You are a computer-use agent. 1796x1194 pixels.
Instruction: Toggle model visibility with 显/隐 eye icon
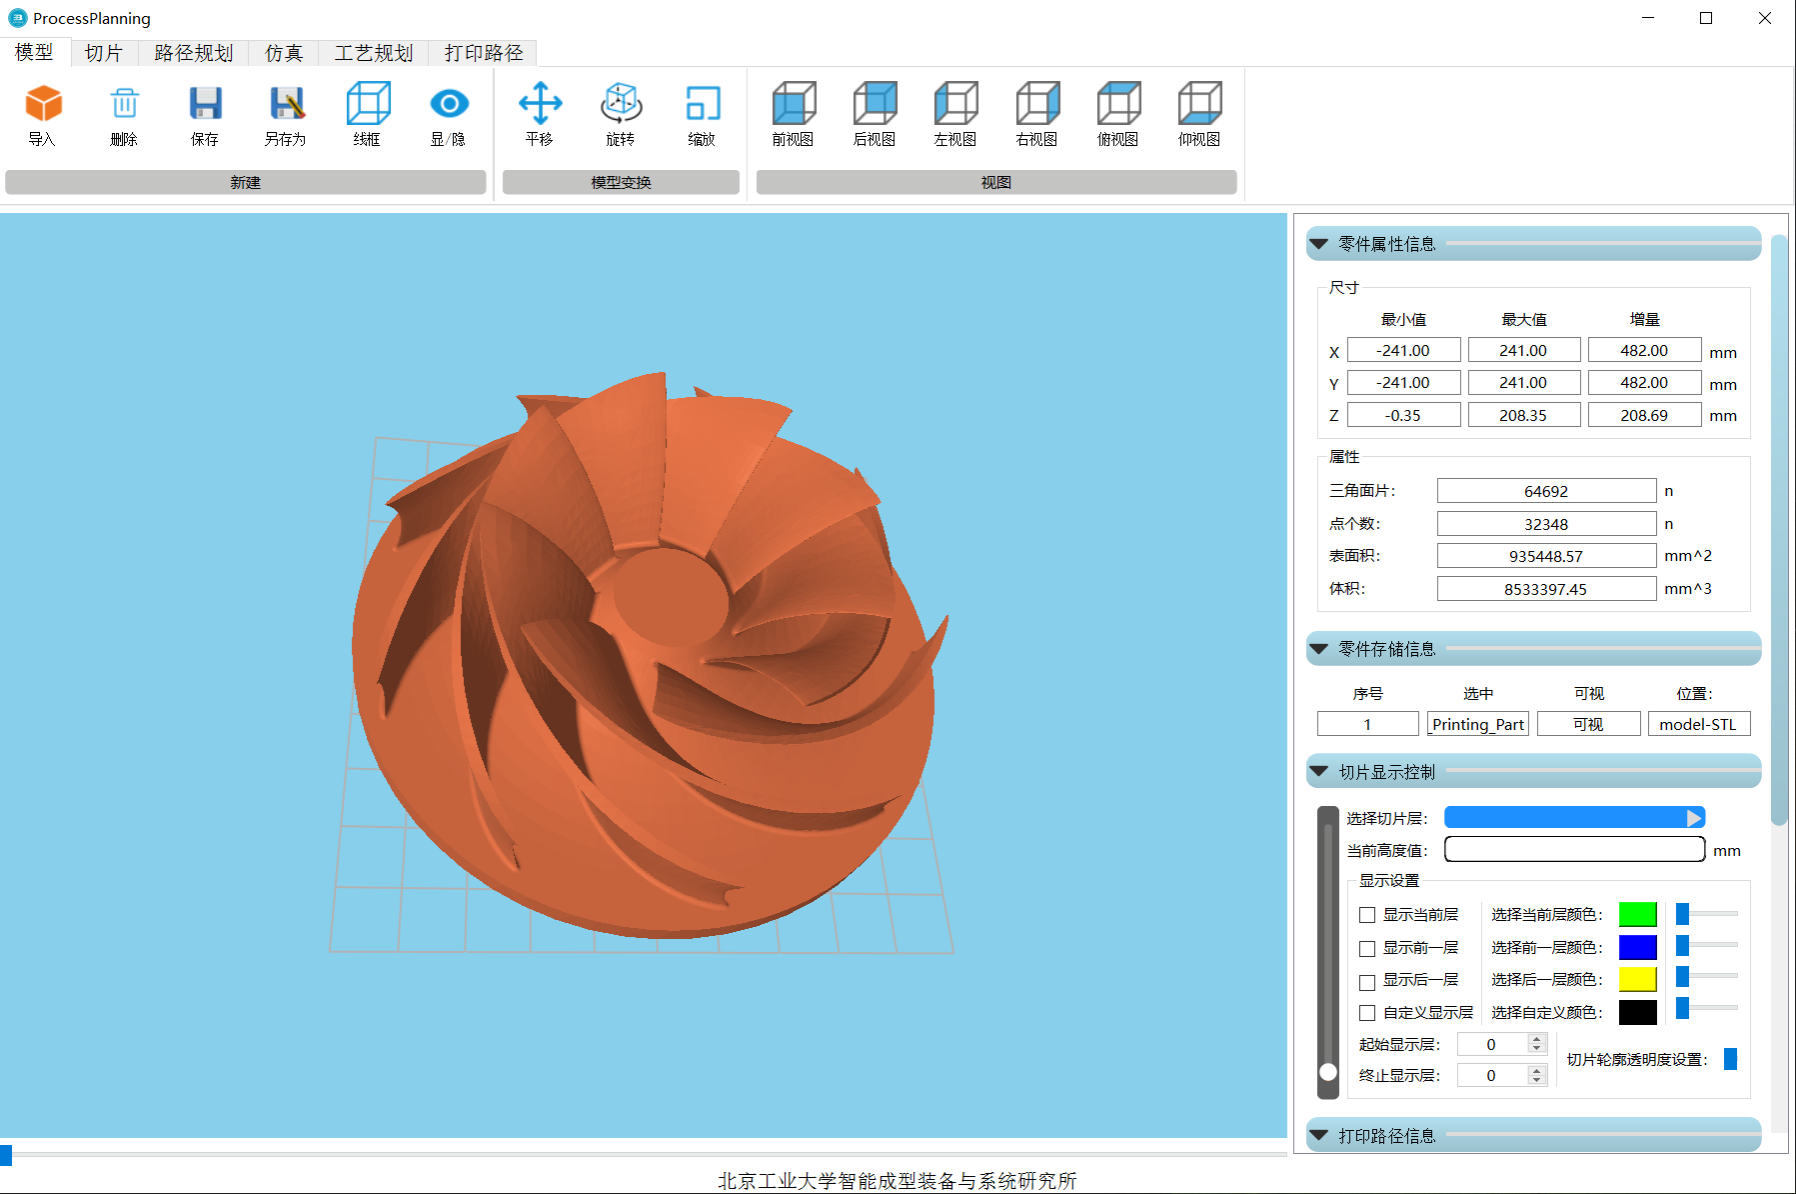tap(449, 105)
